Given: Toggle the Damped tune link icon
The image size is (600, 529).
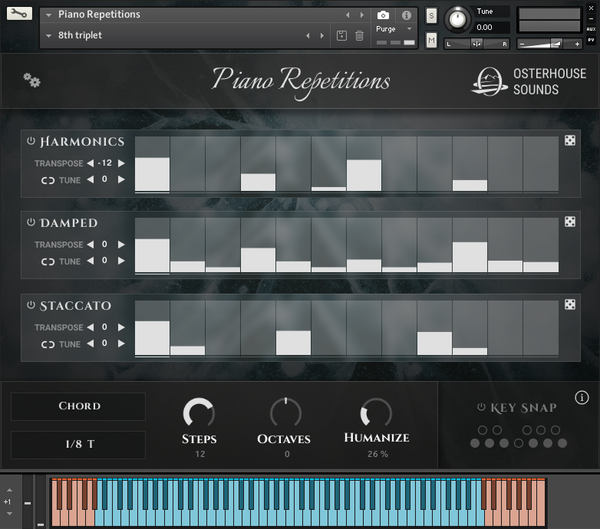Looking at the screenshot, I should pyautogui.click(x=48, y=261).
